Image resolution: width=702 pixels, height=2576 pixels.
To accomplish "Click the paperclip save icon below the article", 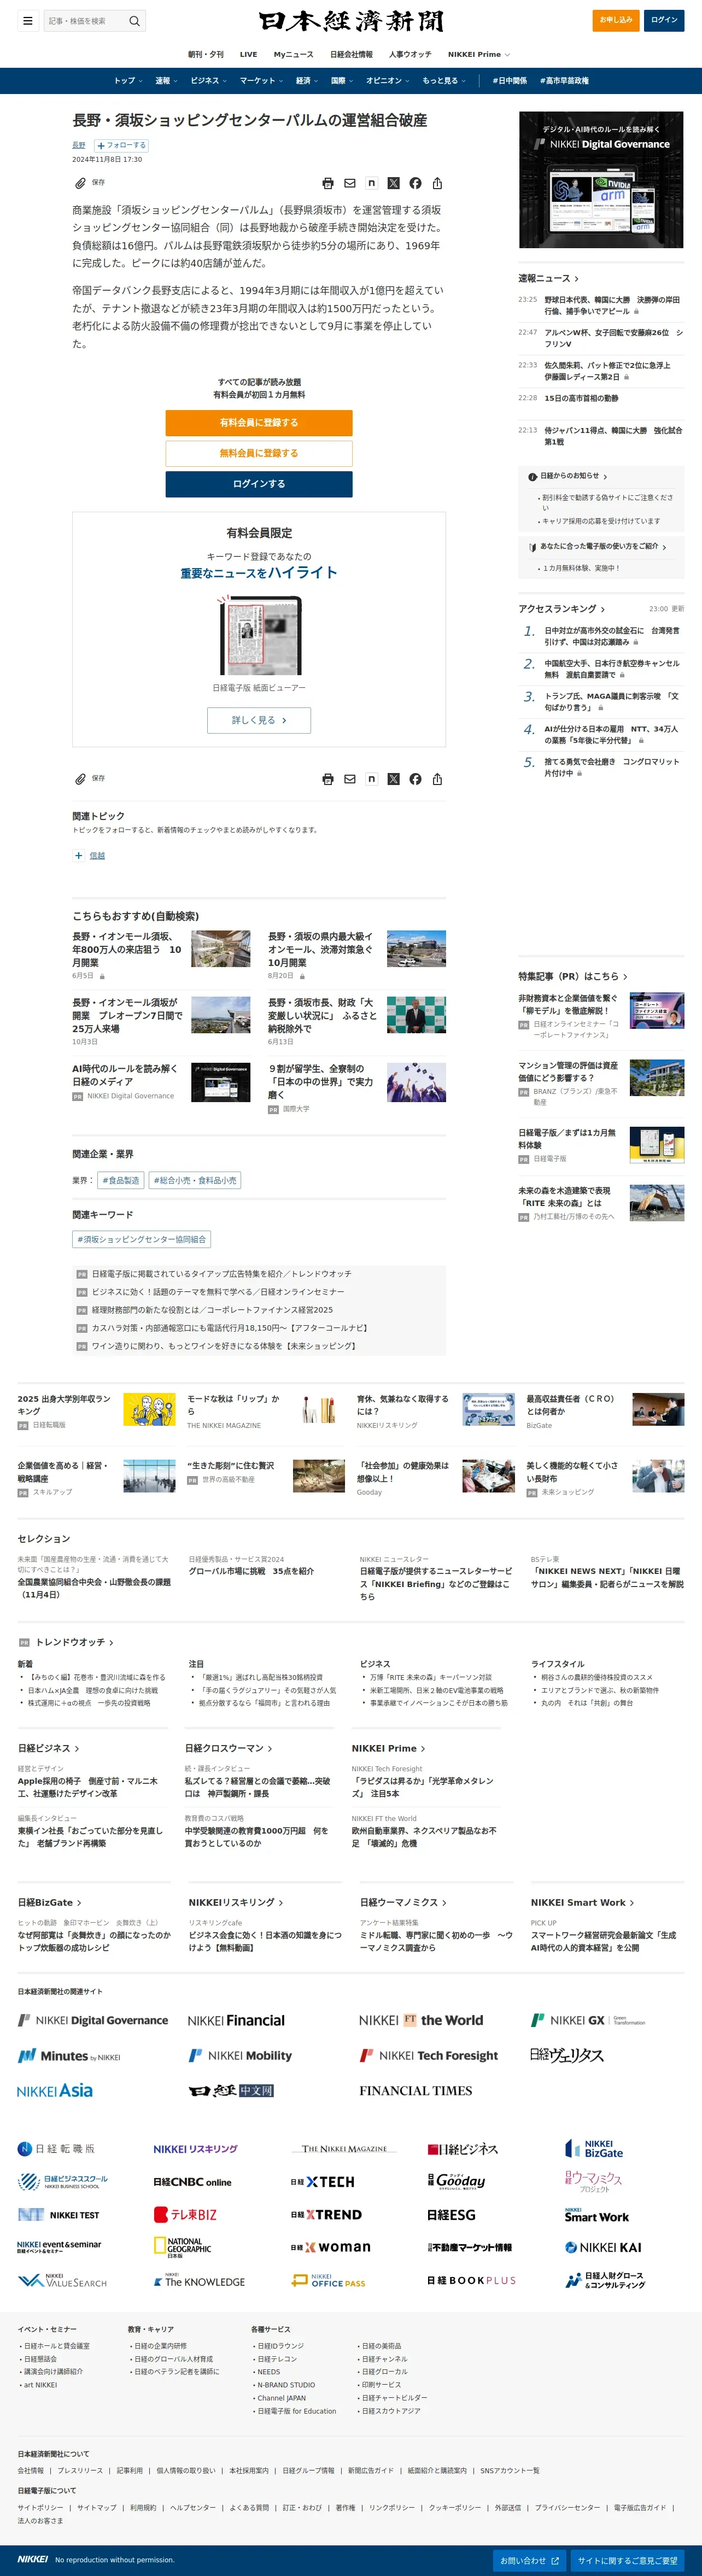I will [80, 779].
